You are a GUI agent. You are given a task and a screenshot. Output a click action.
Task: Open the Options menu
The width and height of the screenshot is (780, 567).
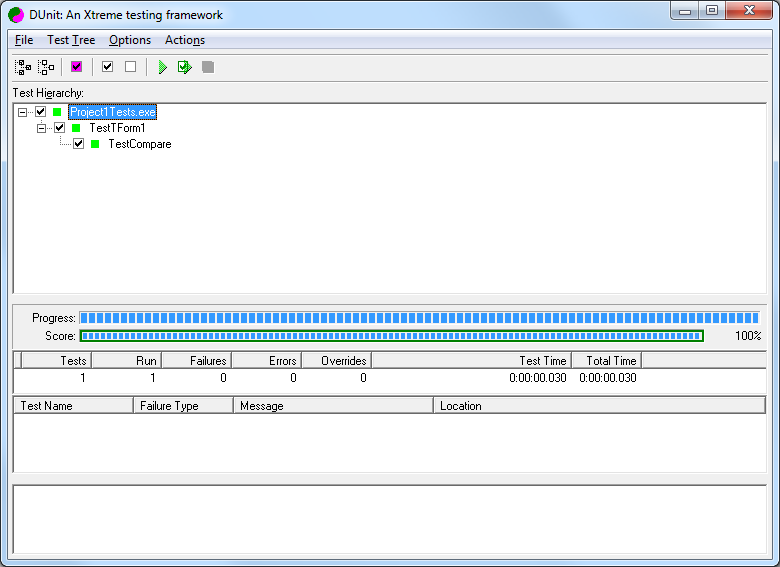click(130, 40)
